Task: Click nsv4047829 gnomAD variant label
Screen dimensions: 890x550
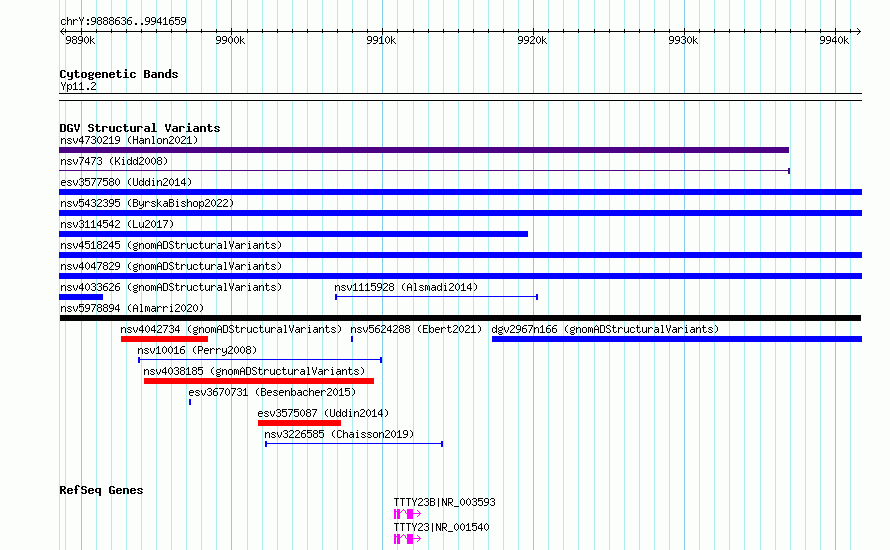Action: tap(171, 266)
